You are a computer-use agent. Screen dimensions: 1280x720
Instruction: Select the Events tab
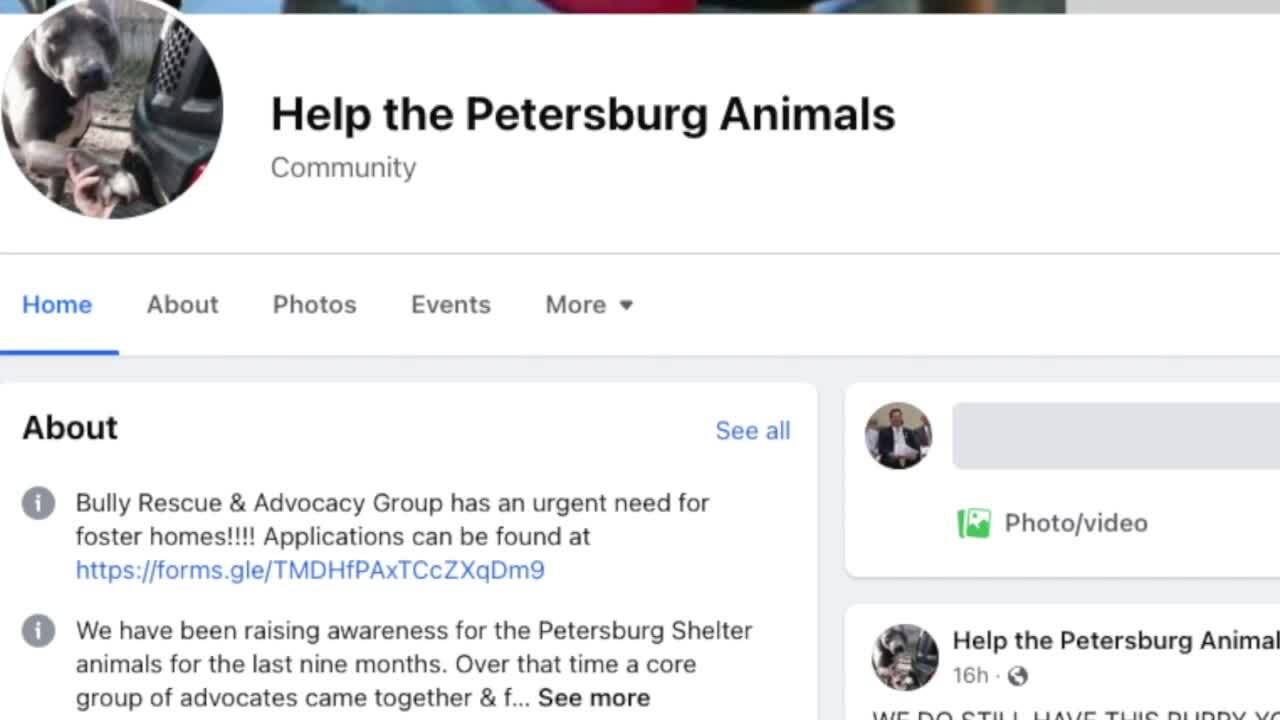[450, 305]
